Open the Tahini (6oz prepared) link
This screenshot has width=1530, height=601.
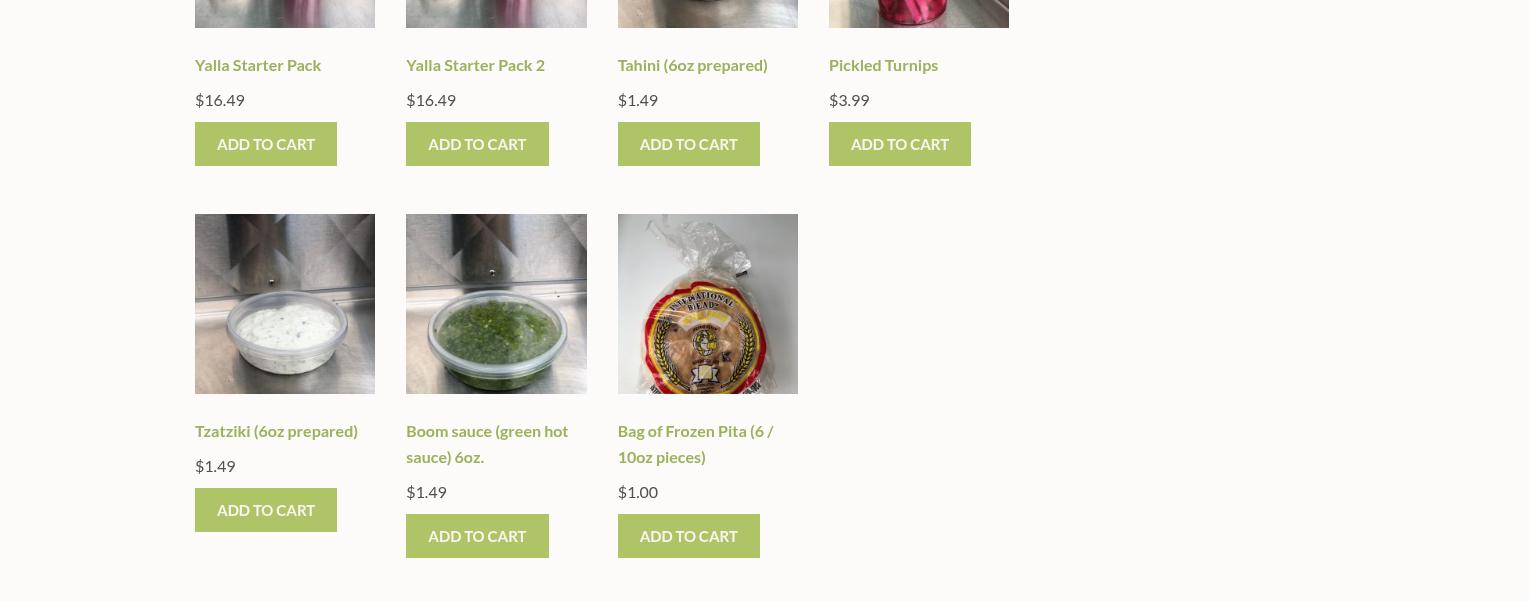tap(692, 65)
